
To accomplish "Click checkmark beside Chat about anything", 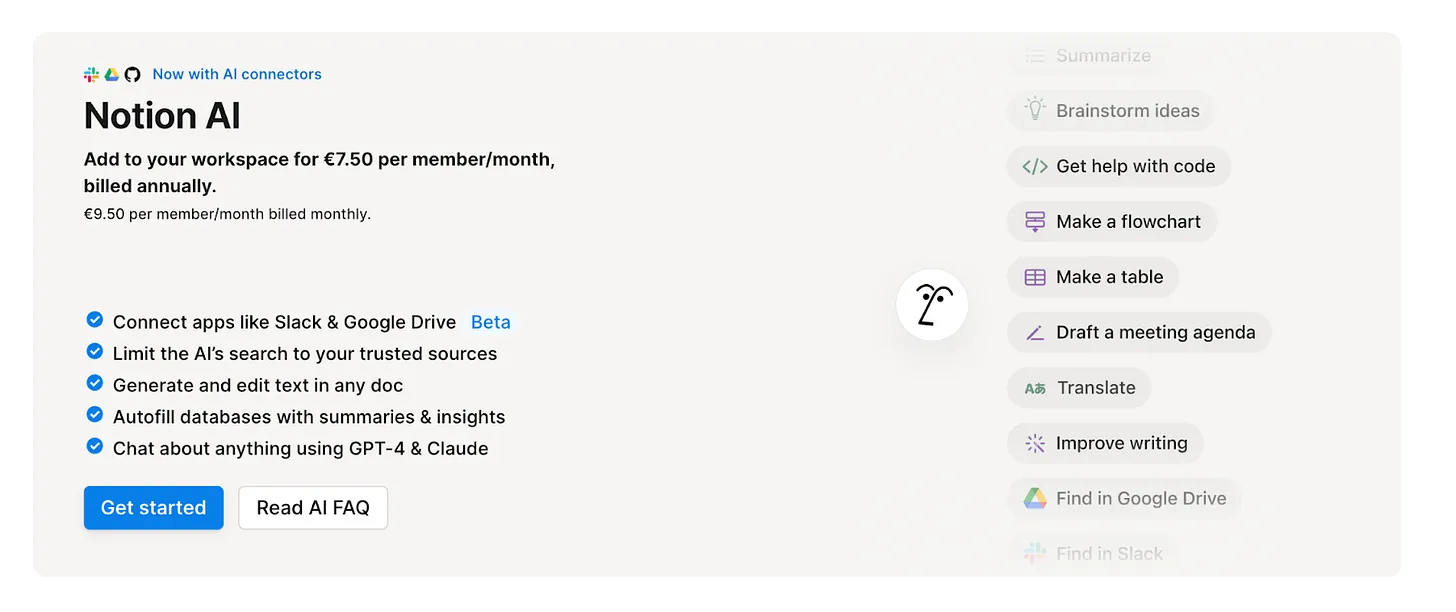I will [x=95, y=446].
